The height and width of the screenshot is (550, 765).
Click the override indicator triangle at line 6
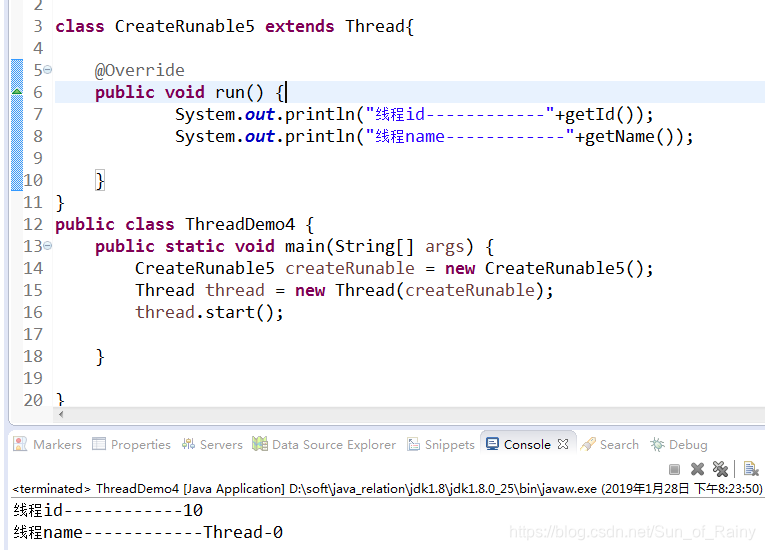[17, 91]
